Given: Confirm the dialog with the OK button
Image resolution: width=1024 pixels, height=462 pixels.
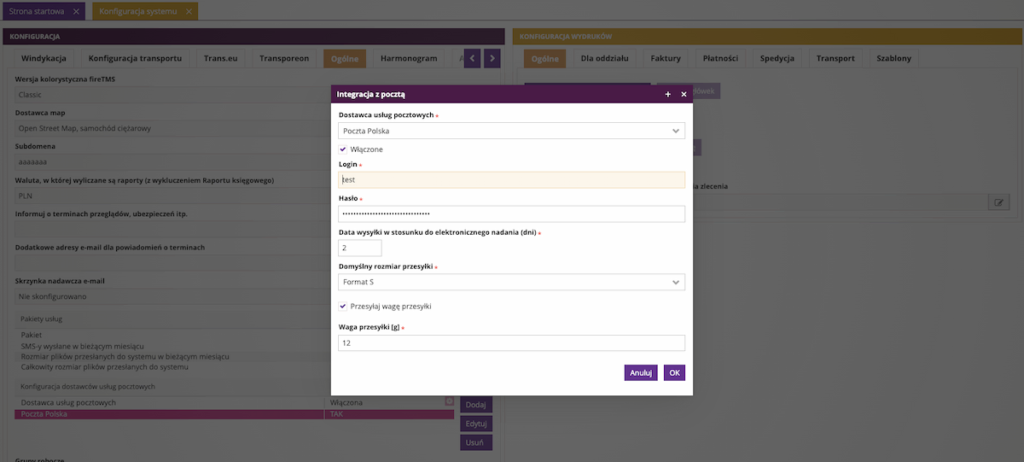Looking at the screenshot, I should [x=675, y=372].
